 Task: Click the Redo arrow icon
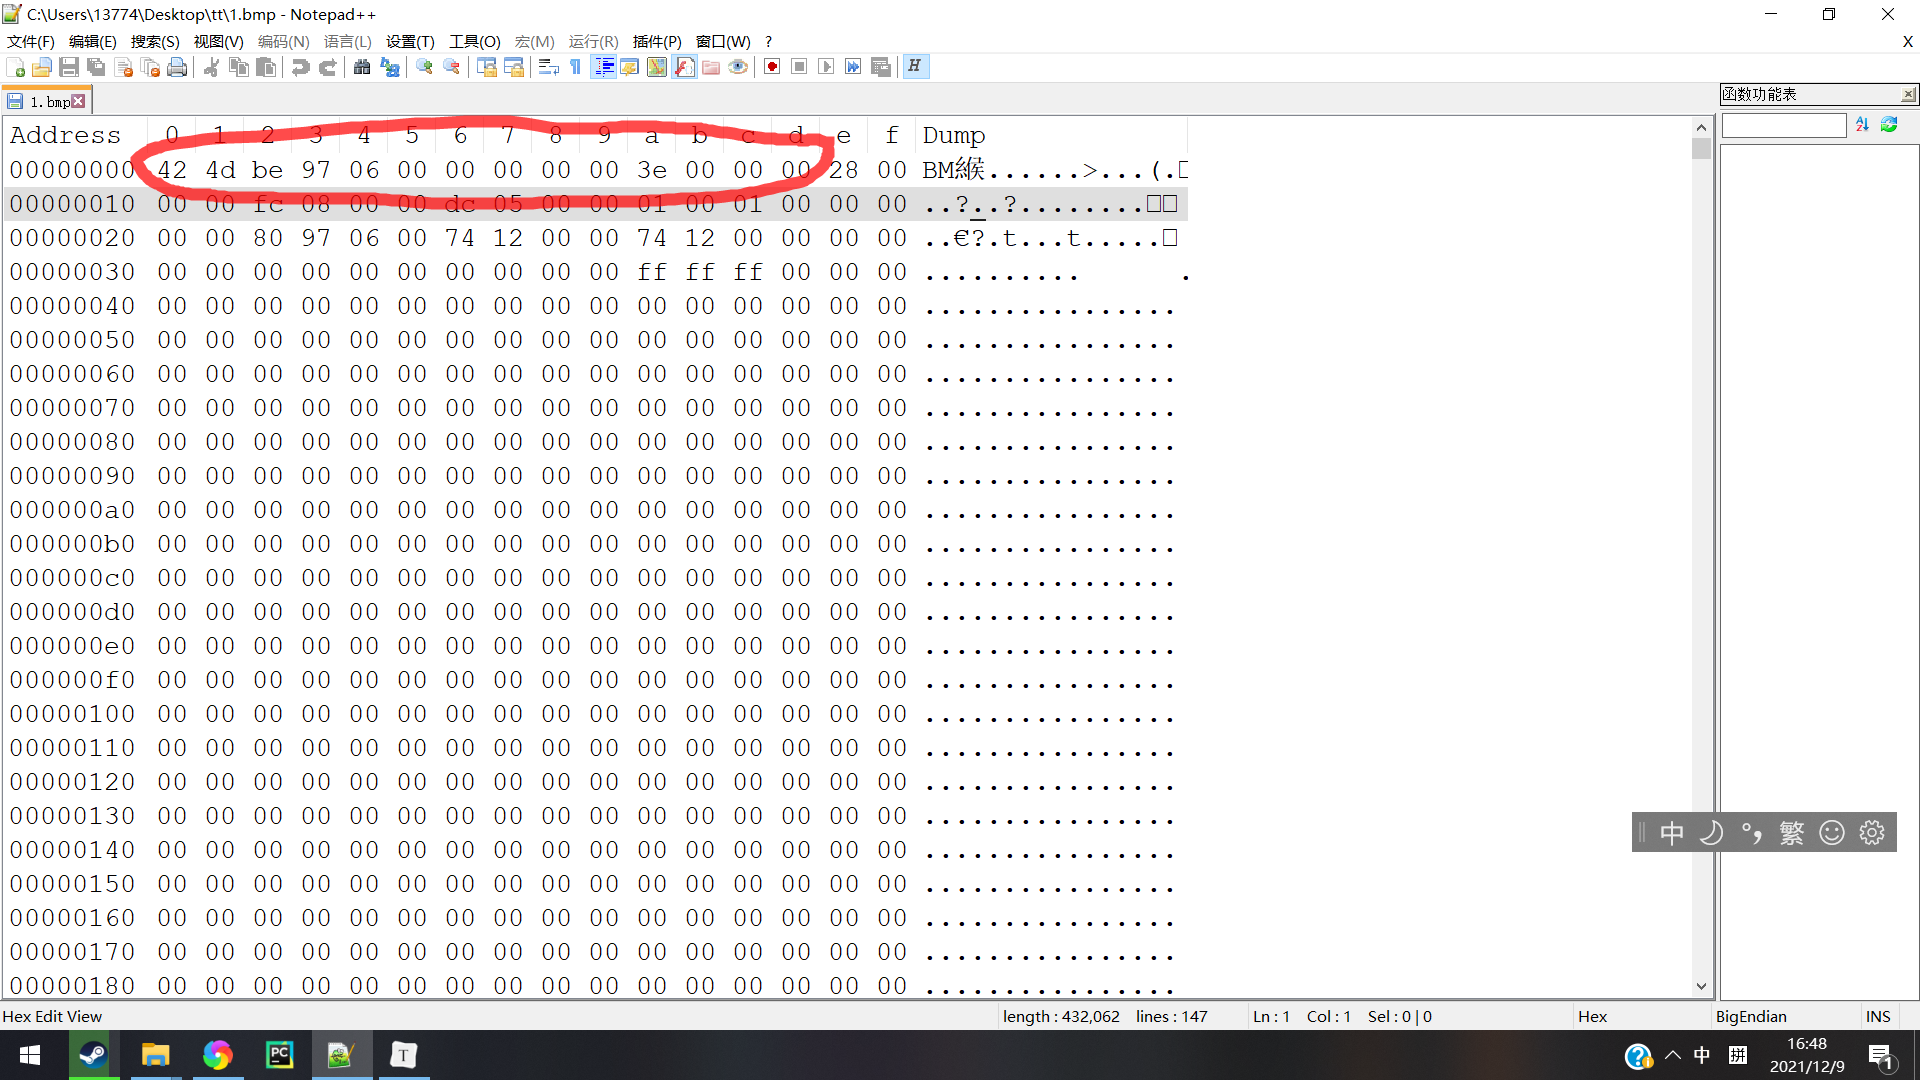tap(327, 67)
